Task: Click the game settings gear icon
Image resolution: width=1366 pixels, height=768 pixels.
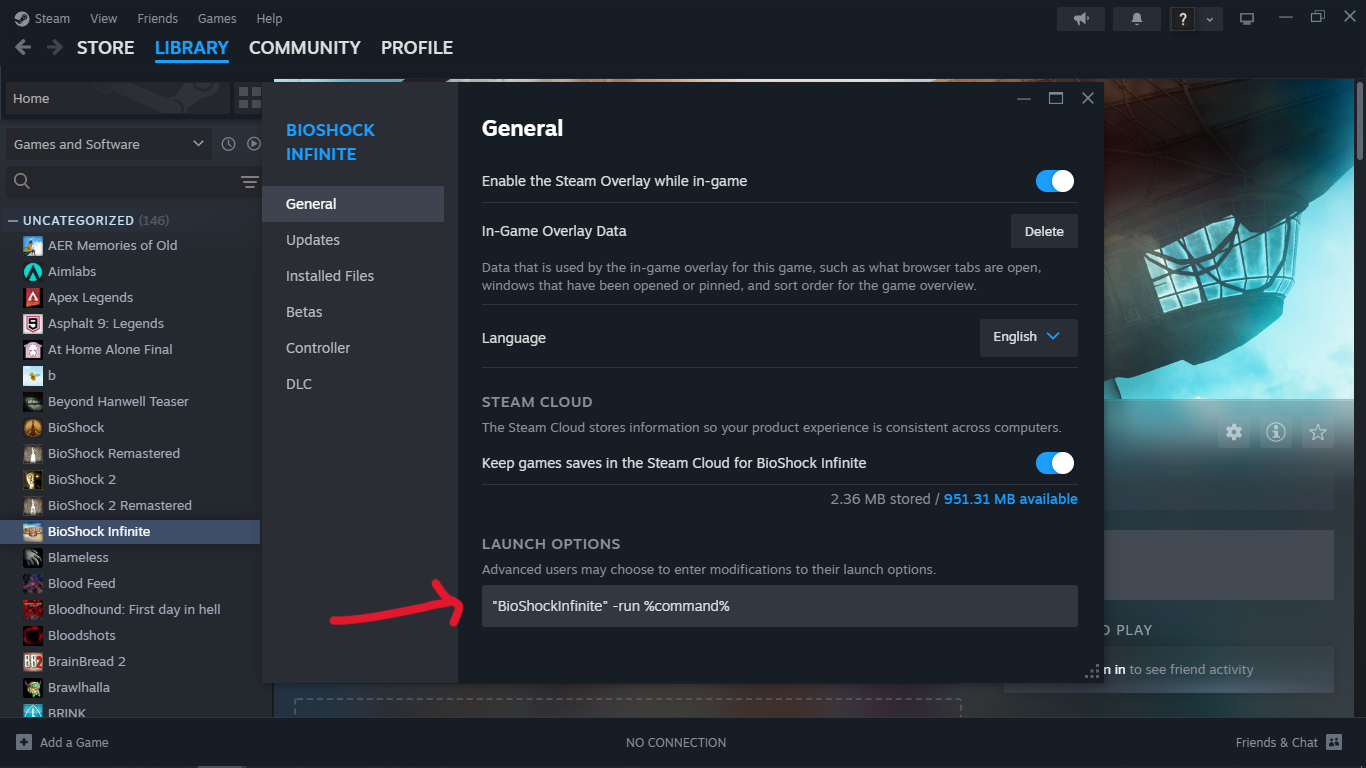Action: pos(1234,432)
